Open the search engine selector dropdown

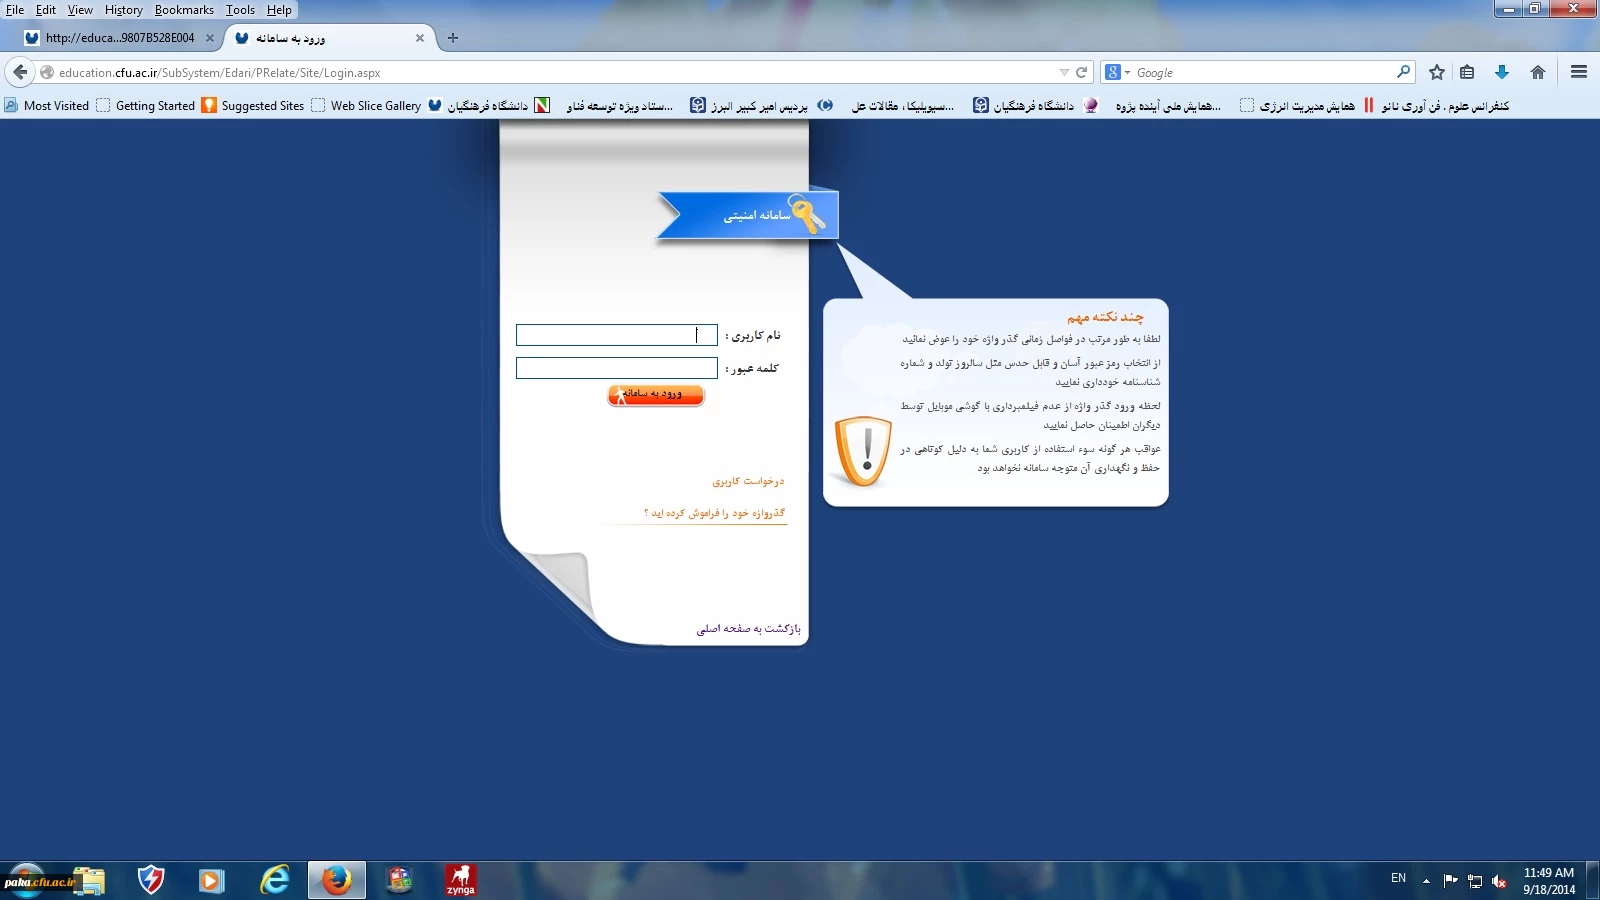point(1117,72)
